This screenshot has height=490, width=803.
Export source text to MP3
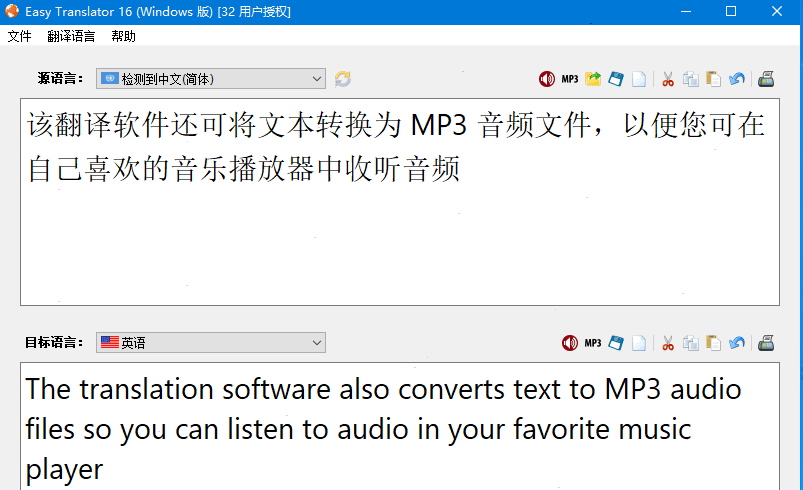tap(569, 79)
